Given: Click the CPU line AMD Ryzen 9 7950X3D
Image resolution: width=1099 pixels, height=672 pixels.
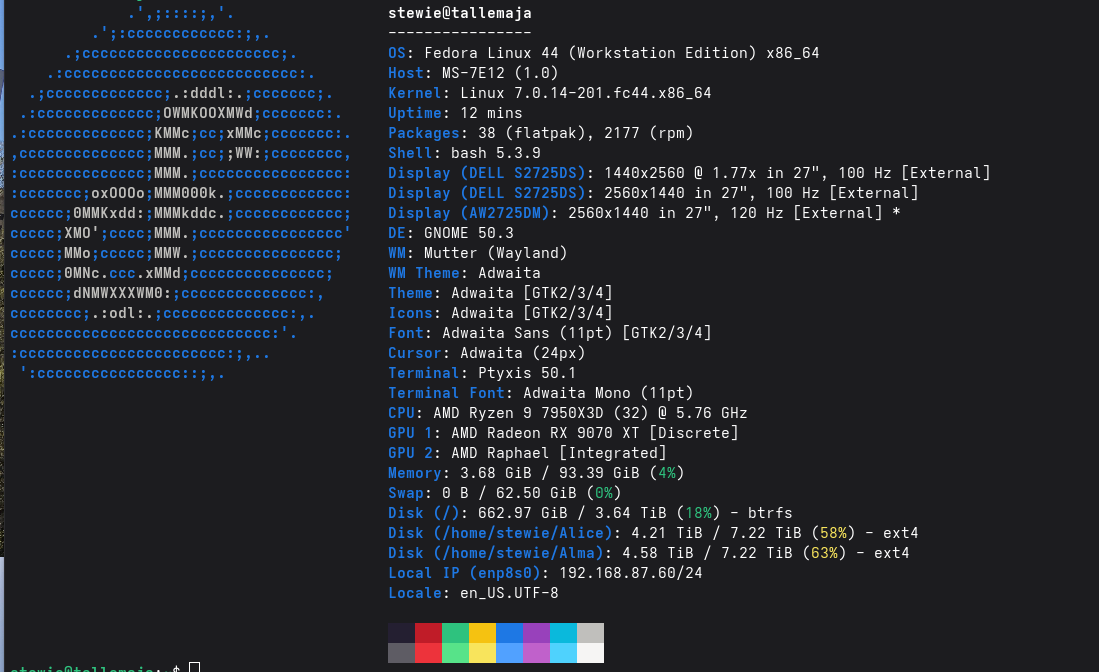Looking at the screenshot, I should 568,413.
